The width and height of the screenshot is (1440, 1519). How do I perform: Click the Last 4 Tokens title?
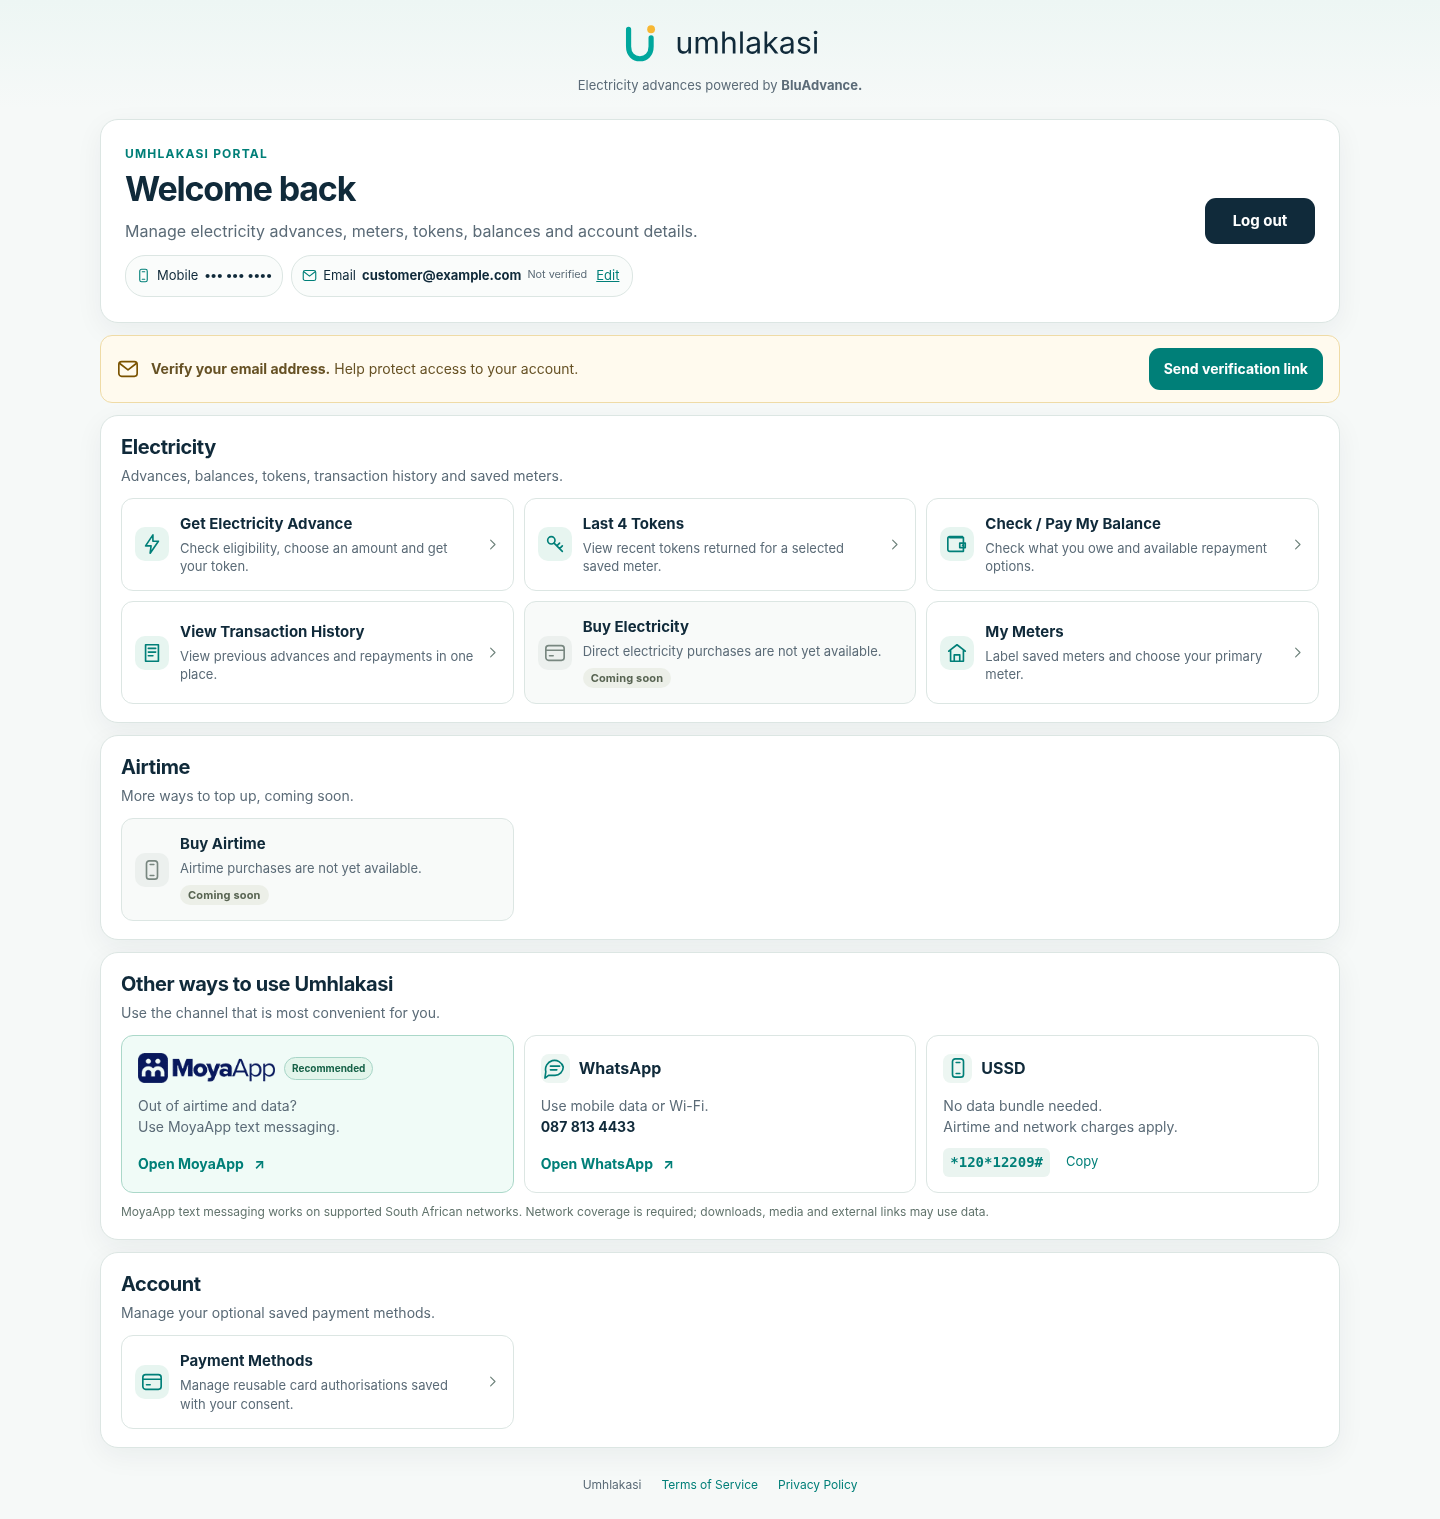[633, 524]
